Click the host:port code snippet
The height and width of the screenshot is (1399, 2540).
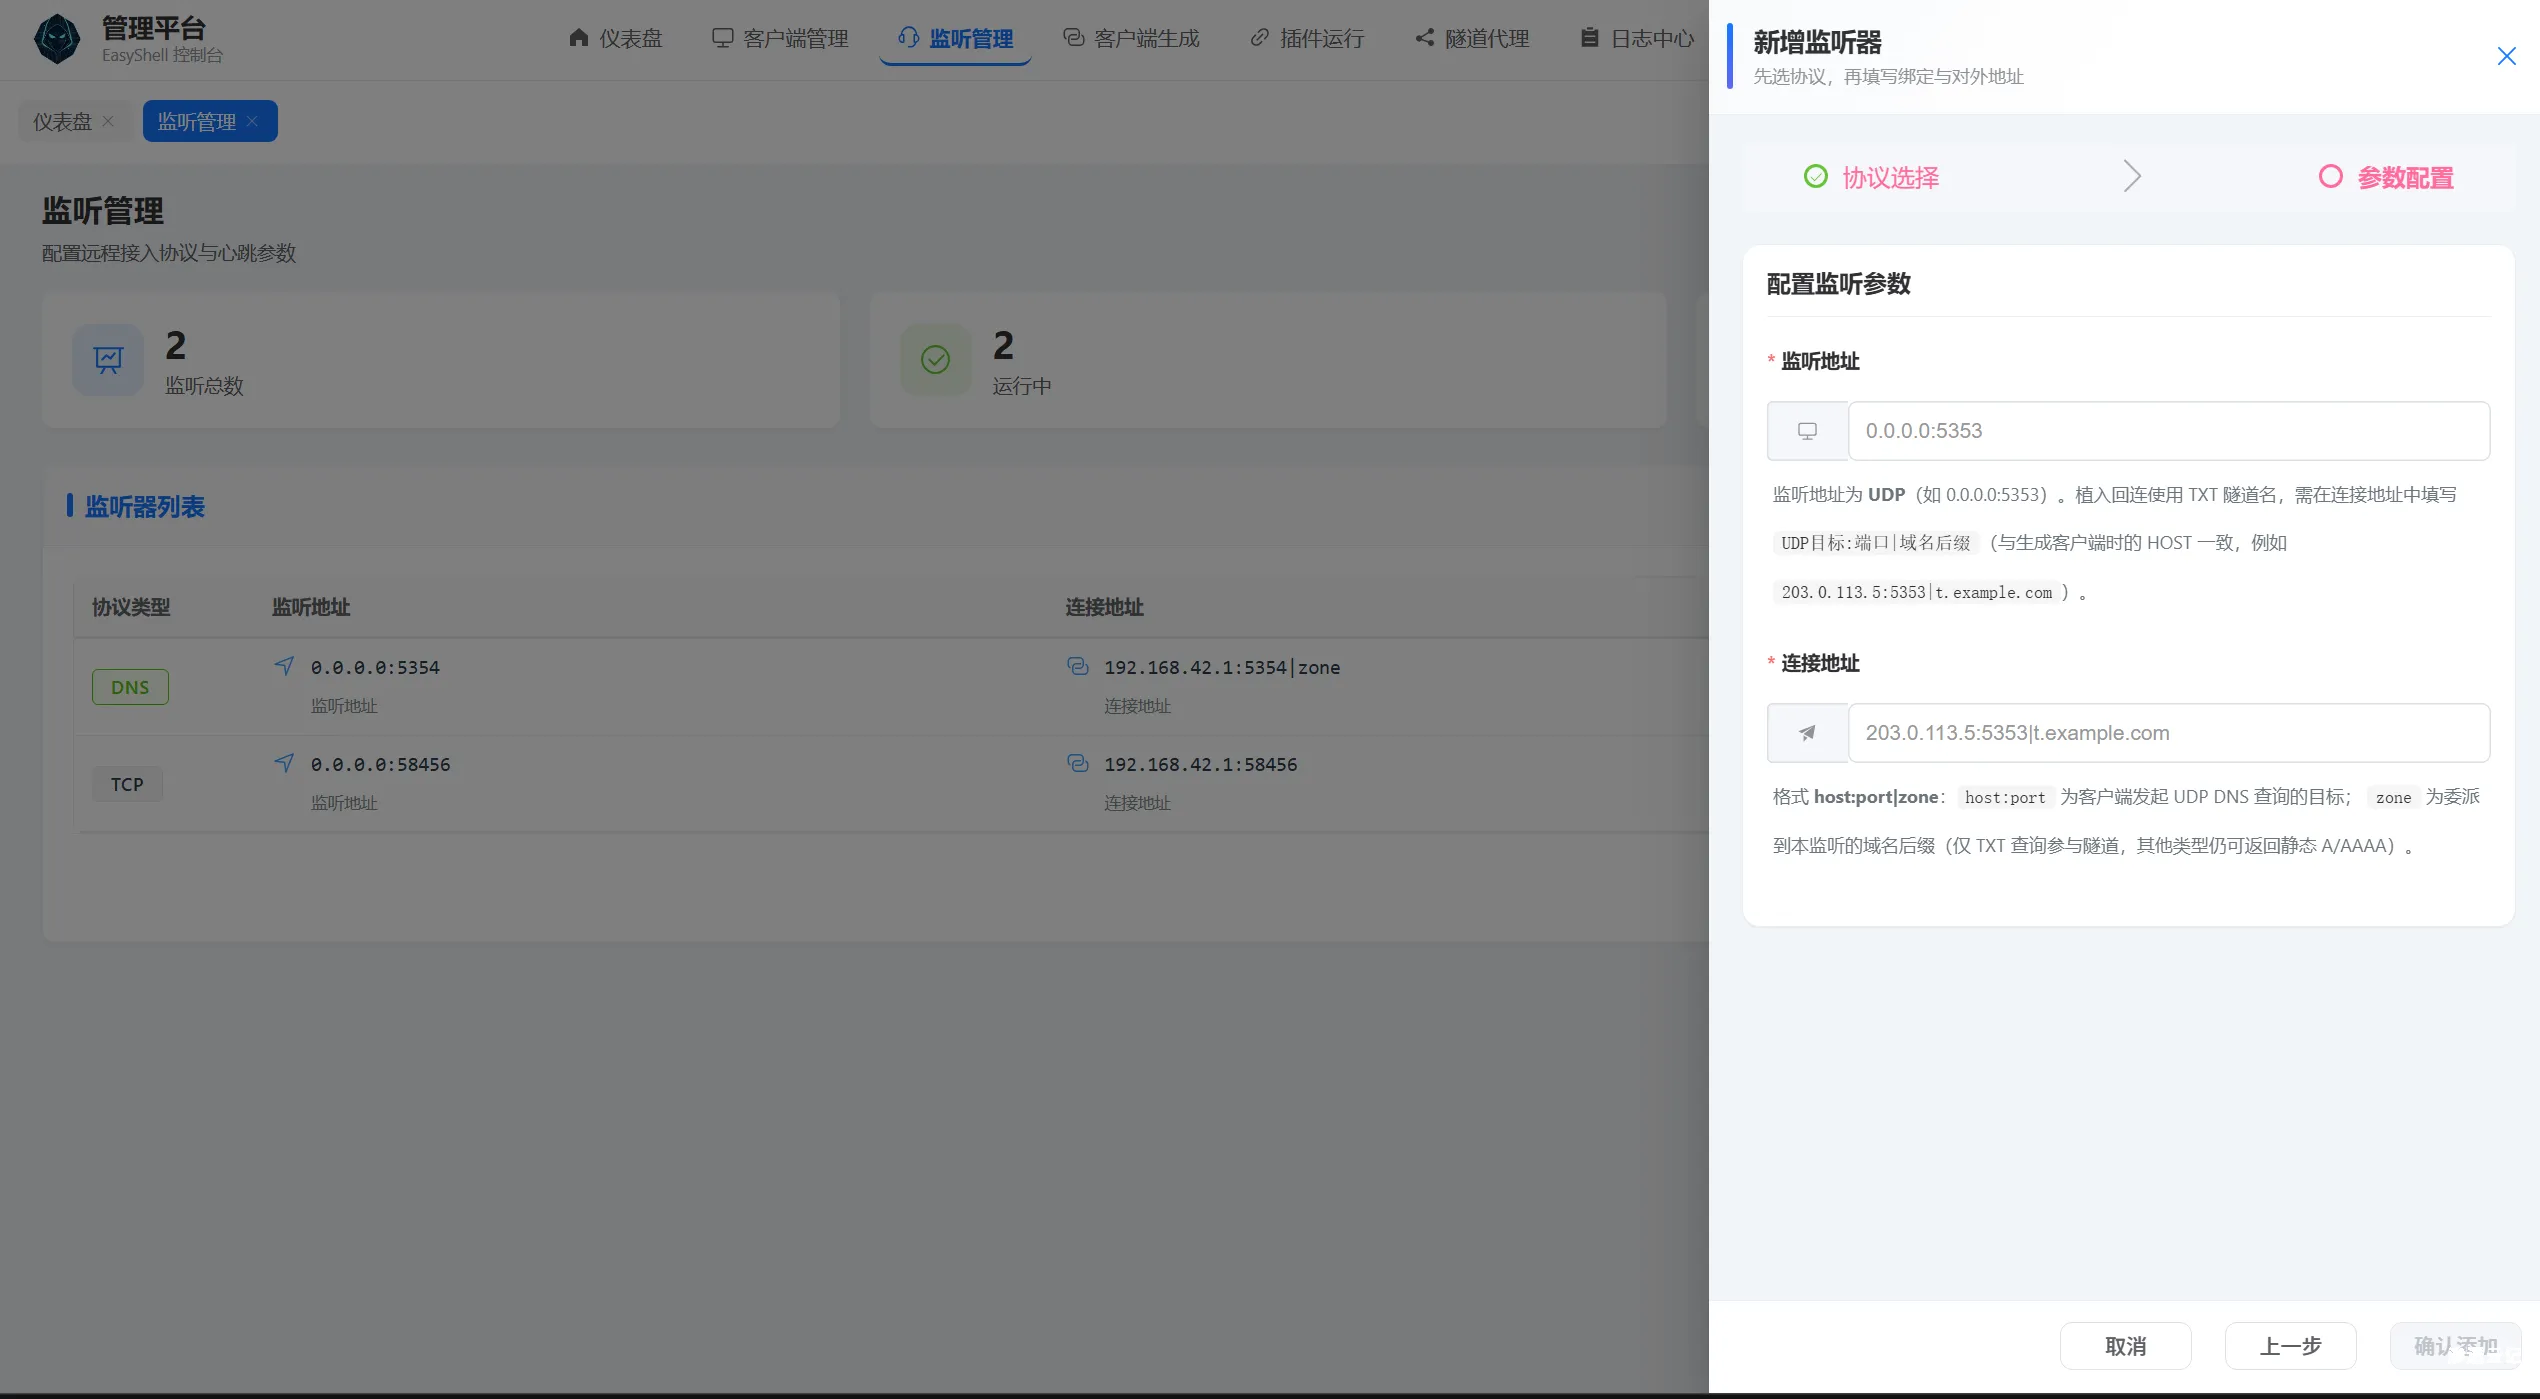[x=2004, y=797]
